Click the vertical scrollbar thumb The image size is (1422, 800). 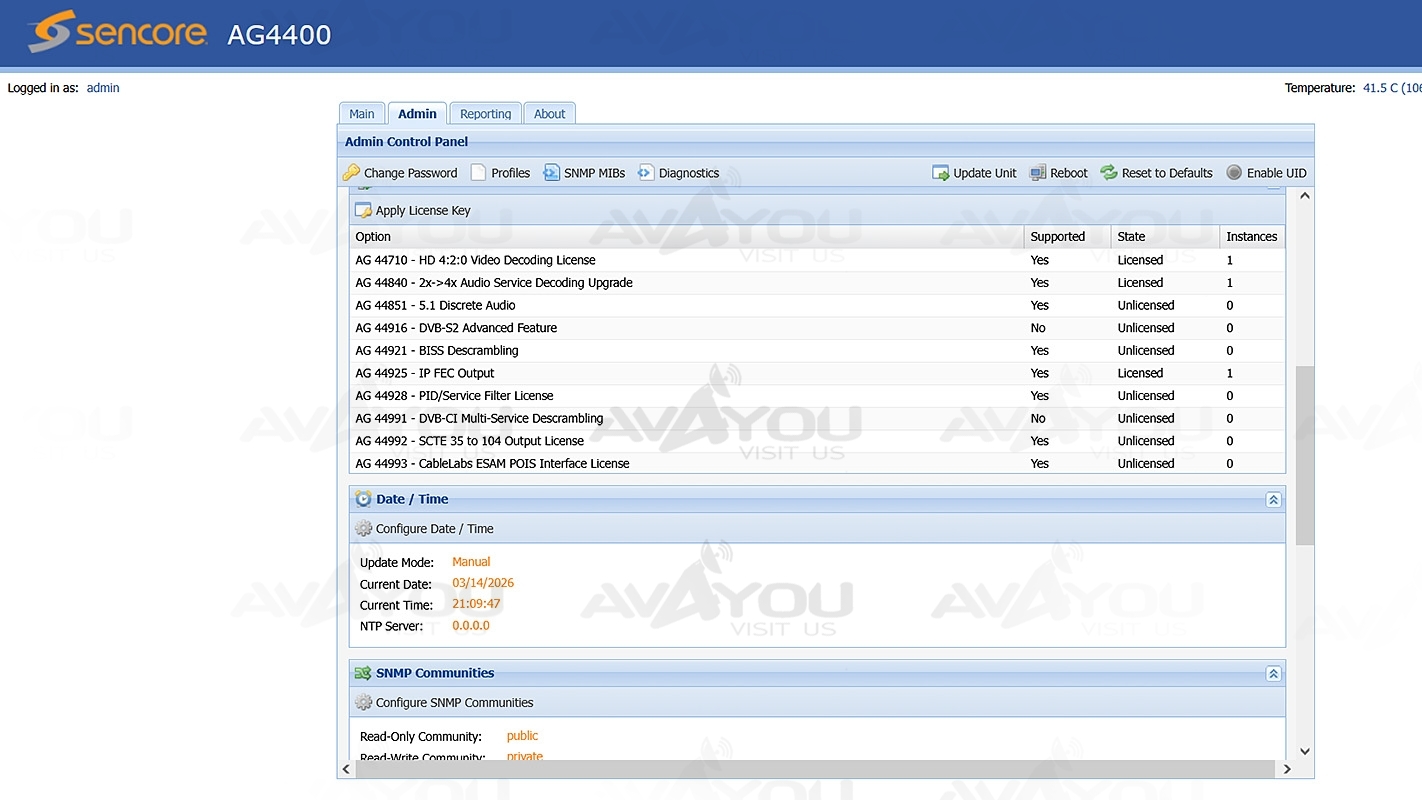[1304, 455]
